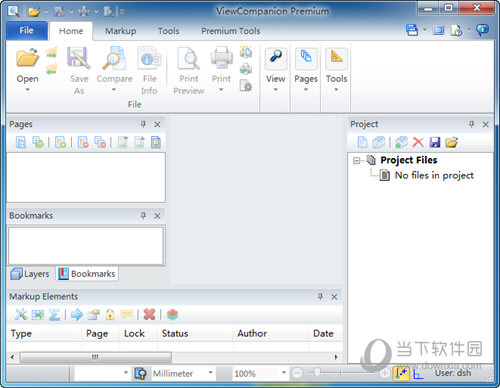Expand the Tools group dropdown arrow

pyautogui.click(x=336, y=89)
